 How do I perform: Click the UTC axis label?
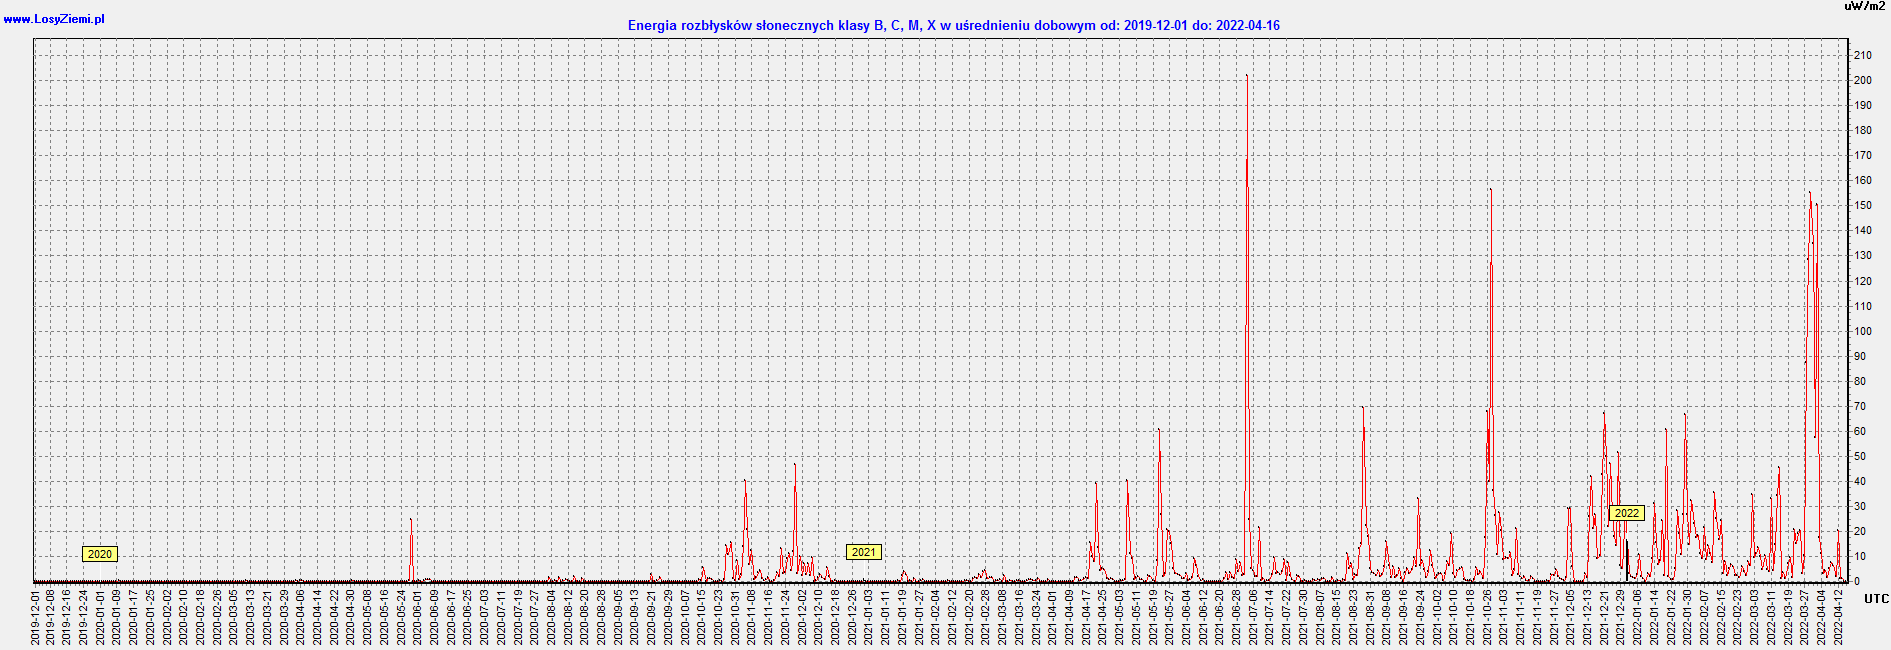(x=1876, y=599)
